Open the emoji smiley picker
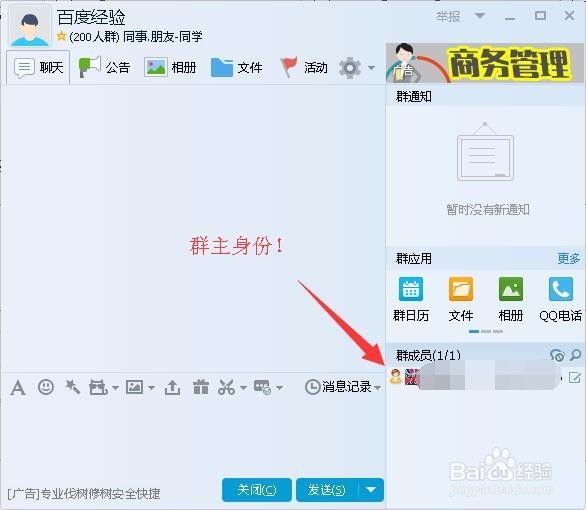 click(x=46, y=387)
